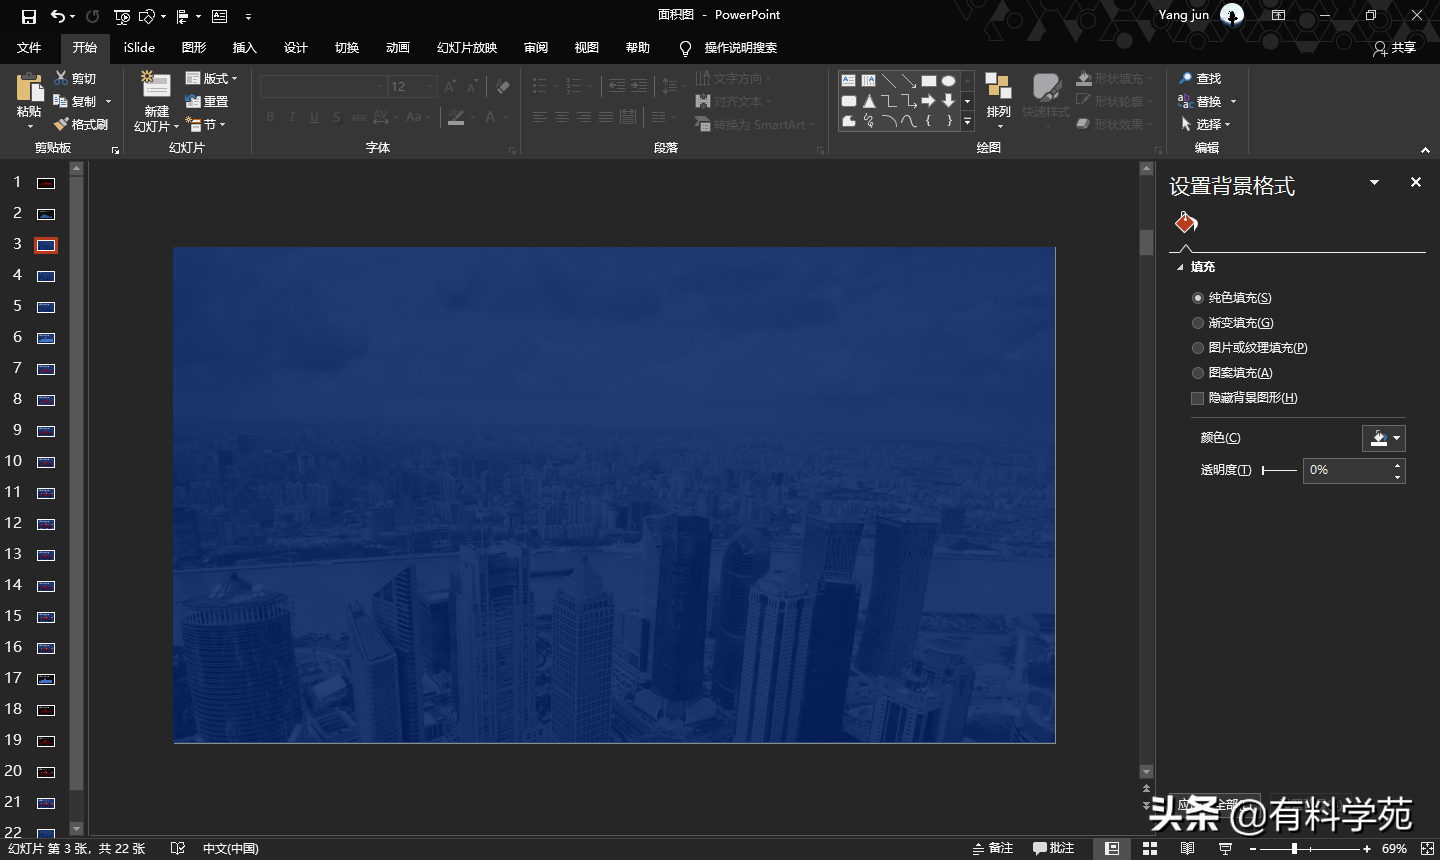Select the Format Painter (格式刷) tool
This screenshot has height=860, width=1440.
click(x=81, y=125)
